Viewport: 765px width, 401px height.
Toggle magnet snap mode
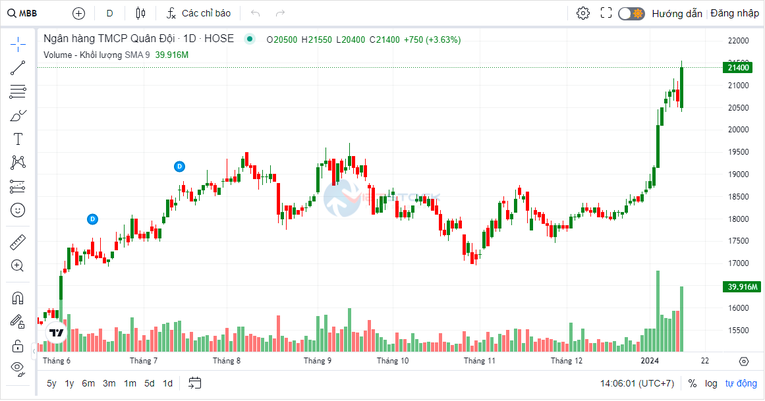18,298
